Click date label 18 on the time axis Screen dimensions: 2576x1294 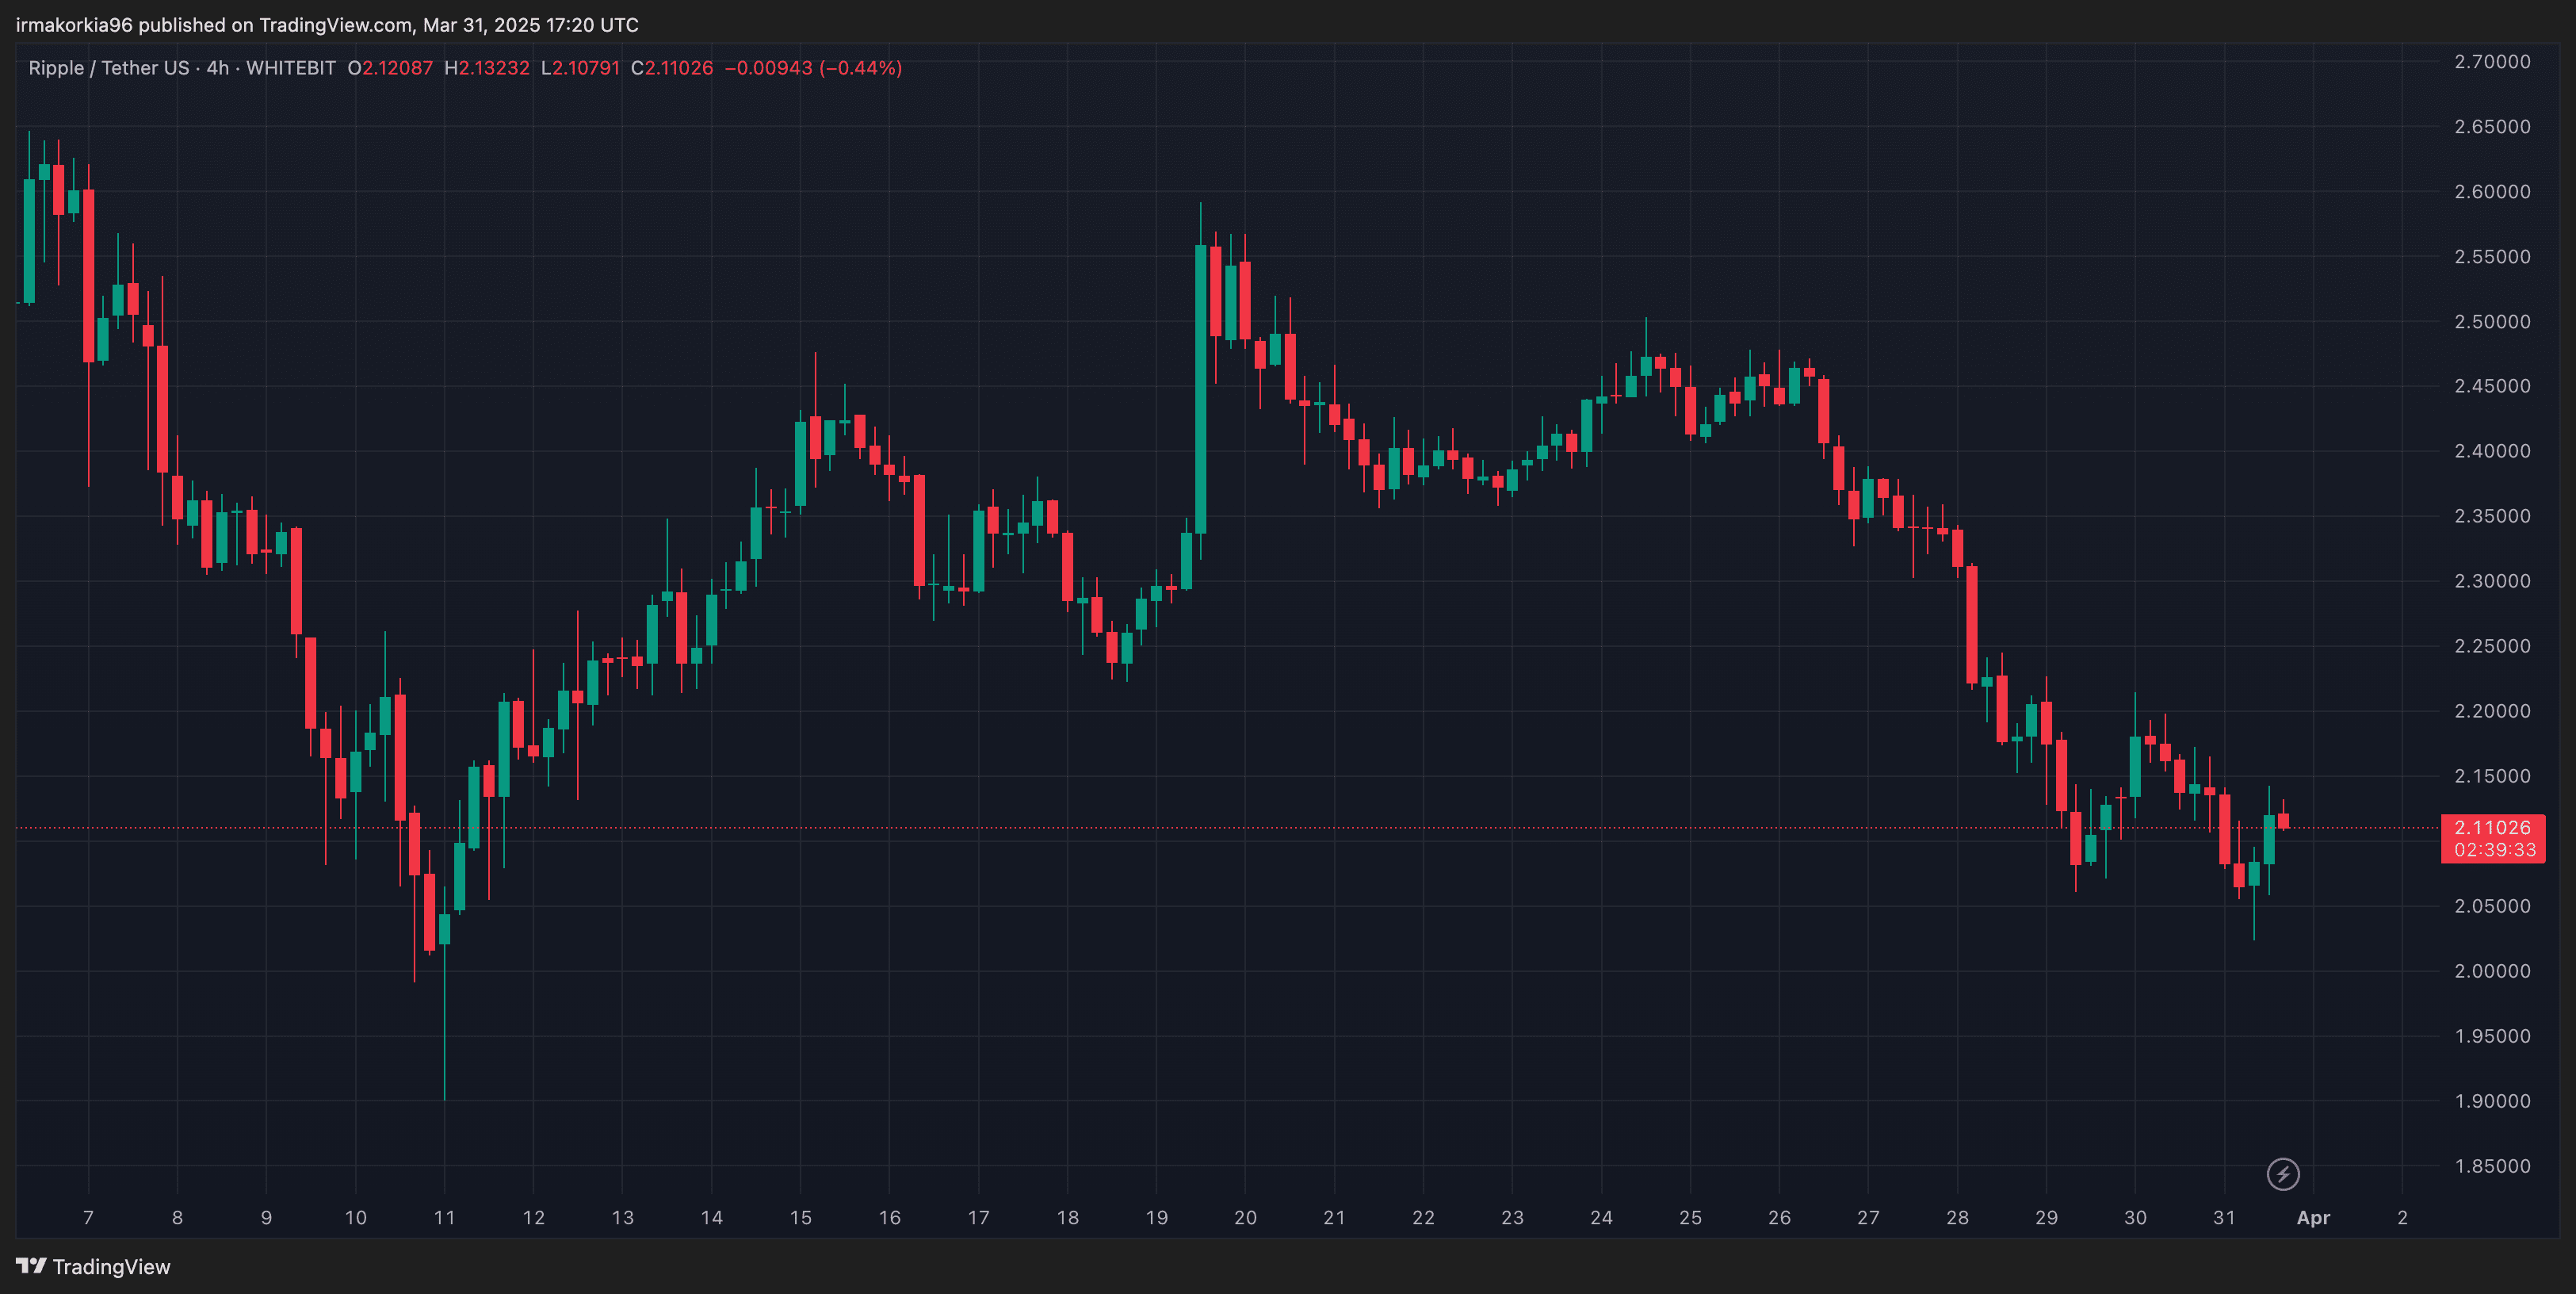click(x=1068, y=1218)
